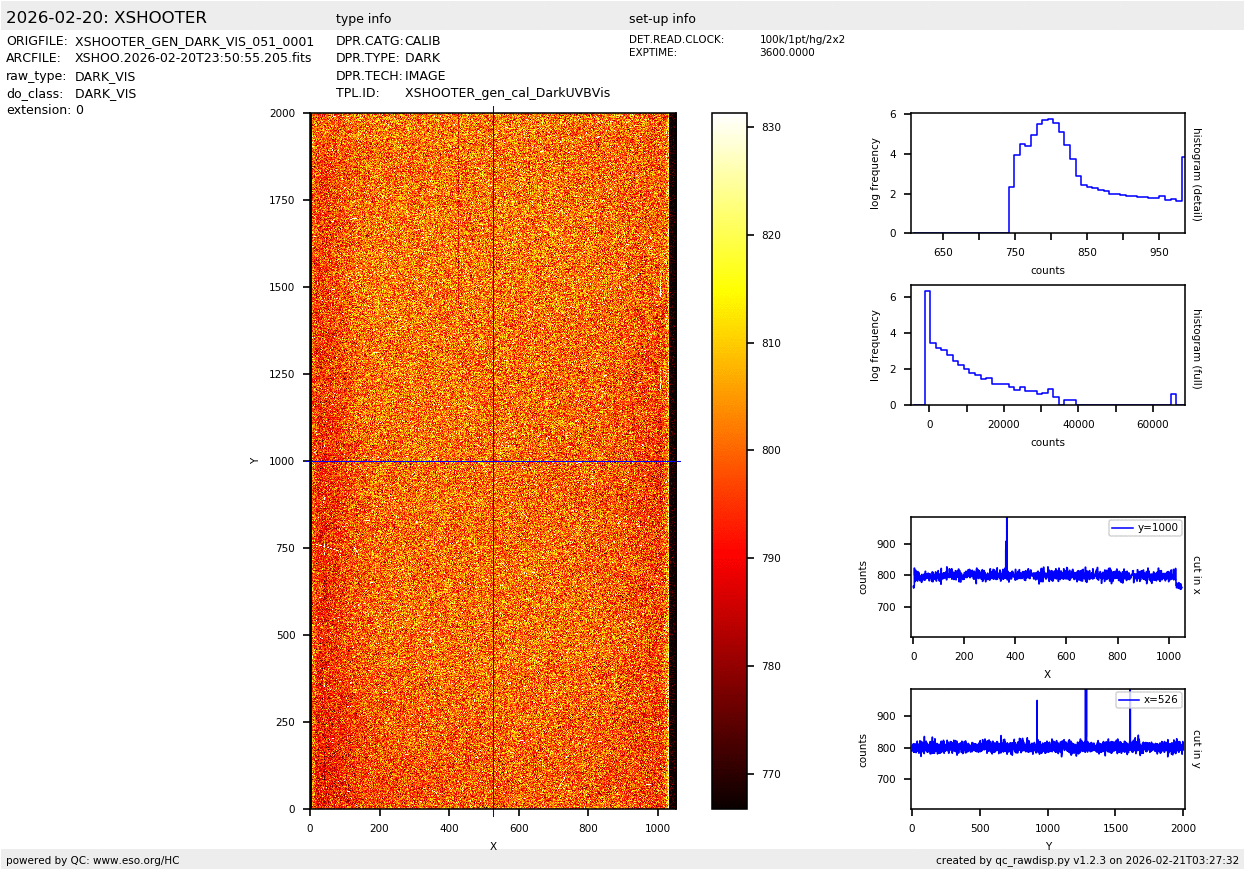Image resolution: width=1245 pixels, height=870 pixels.
Task: Select the 'type info' header
Action: point(363,19)
